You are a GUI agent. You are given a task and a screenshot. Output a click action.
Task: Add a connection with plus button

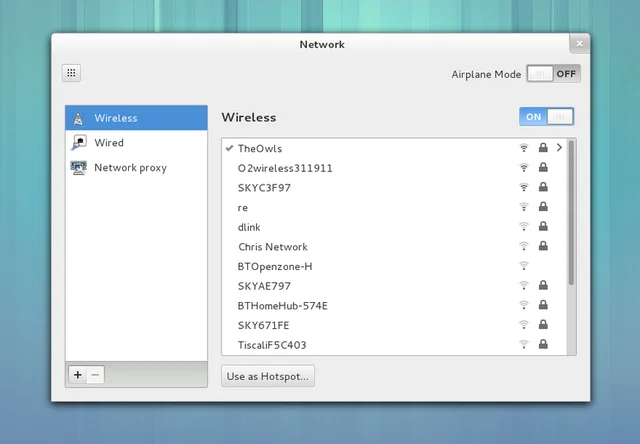point(78,375)
